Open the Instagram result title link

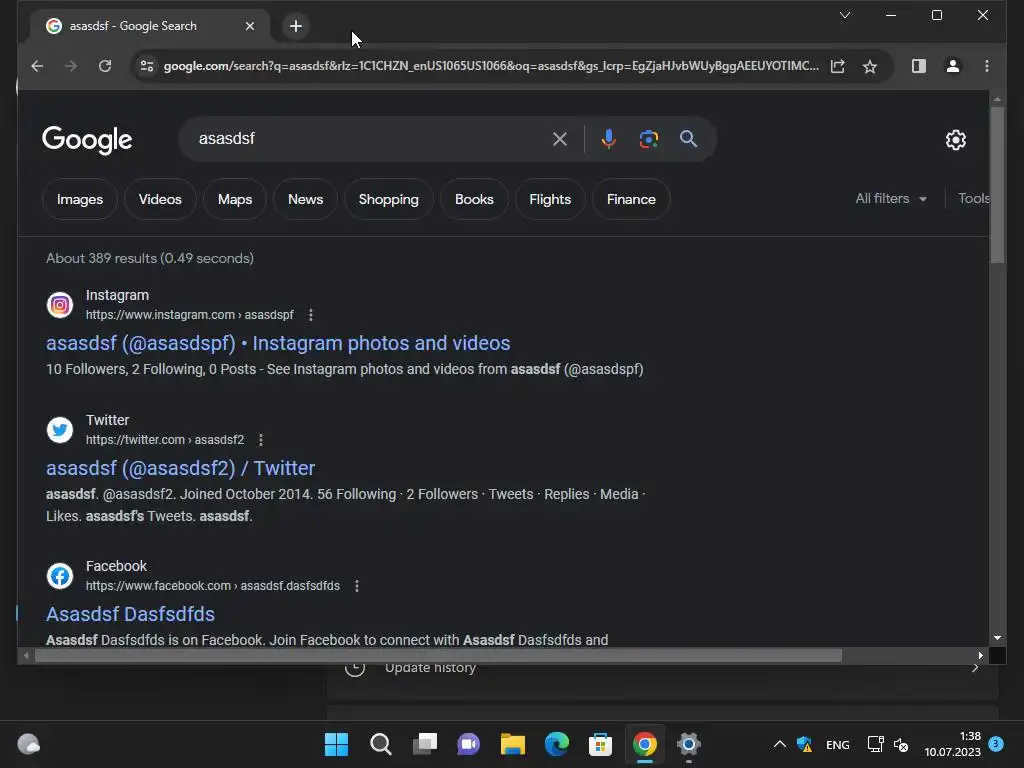pos(278,343)
